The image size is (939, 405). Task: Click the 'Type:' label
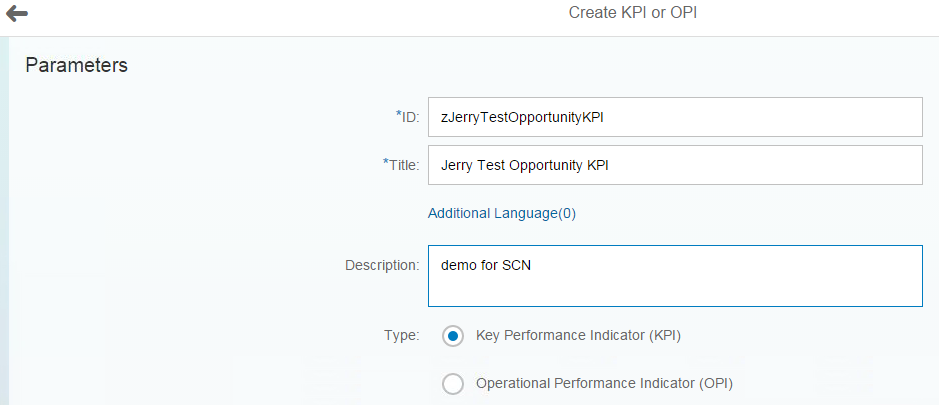402,336
